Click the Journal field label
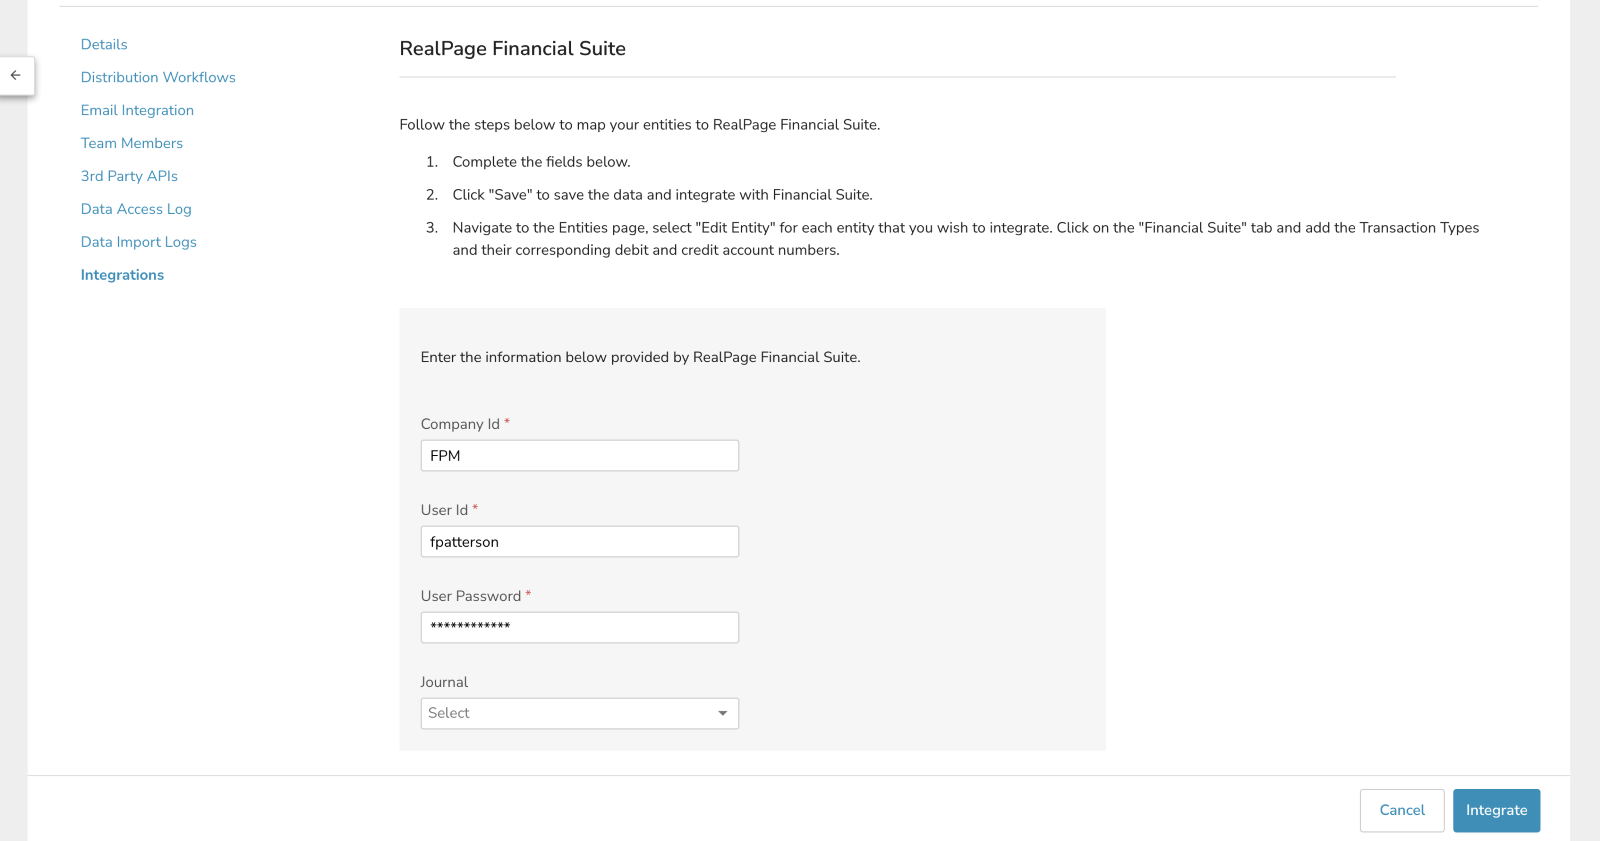The image size is (1600, 841). point(444,682)
